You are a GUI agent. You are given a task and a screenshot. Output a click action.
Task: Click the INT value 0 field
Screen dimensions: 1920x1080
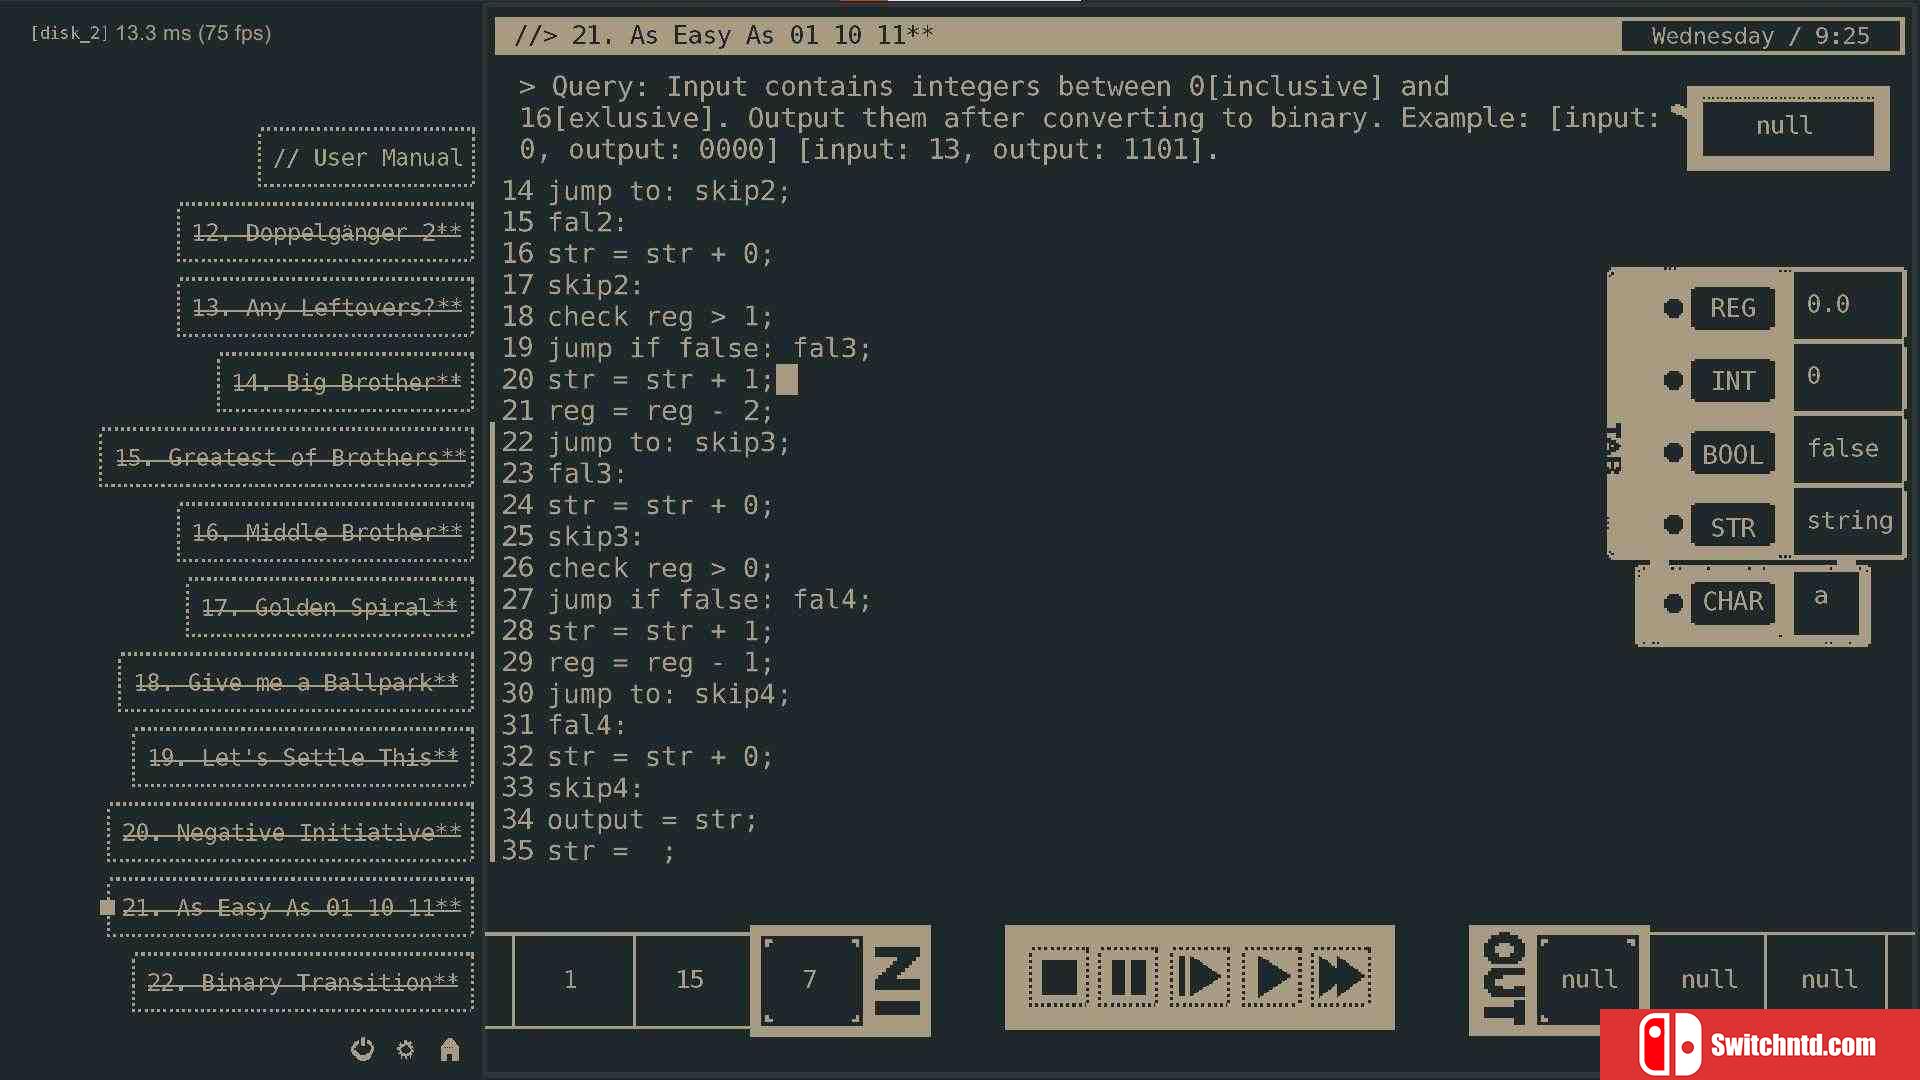pos(1847,377)
